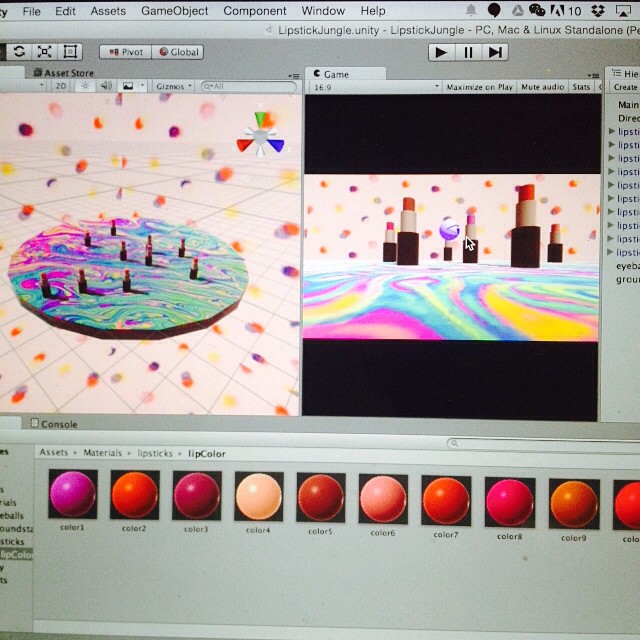The width and height of the screenshot is (640, 640).
Task: Click the Mute audio button
Action: [542, 87]
